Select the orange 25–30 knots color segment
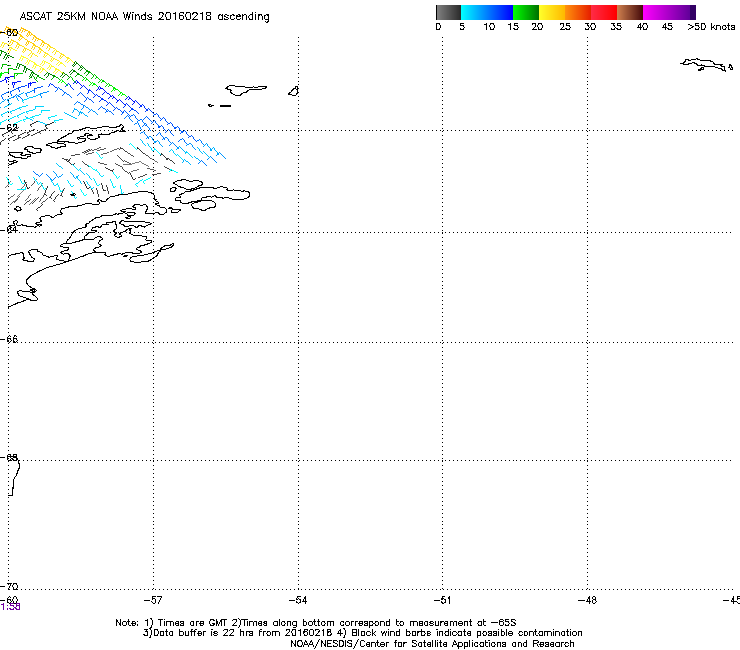The height and width of the screenshot is (650, 740). pyautogui.click(x=578, y=12)
